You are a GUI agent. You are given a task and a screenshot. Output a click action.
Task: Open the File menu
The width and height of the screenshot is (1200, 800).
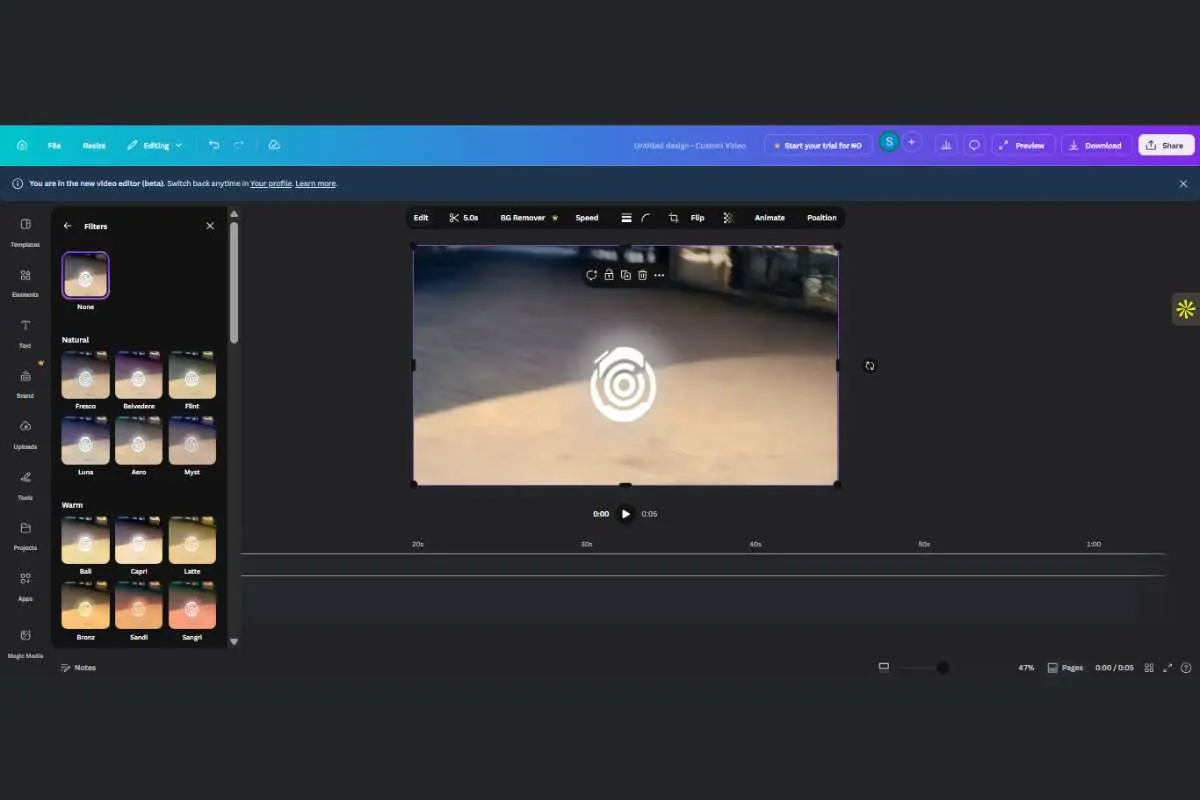point(54,145)
